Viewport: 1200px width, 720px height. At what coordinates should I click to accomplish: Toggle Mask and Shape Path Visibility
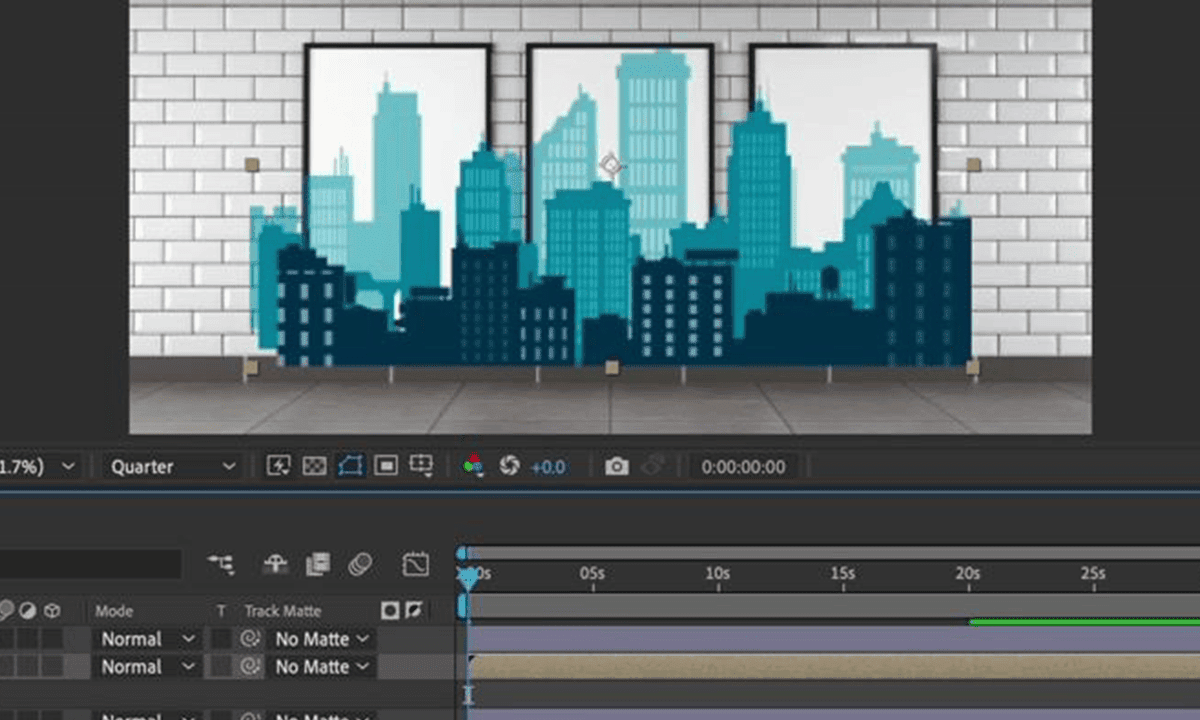point(350,465)
